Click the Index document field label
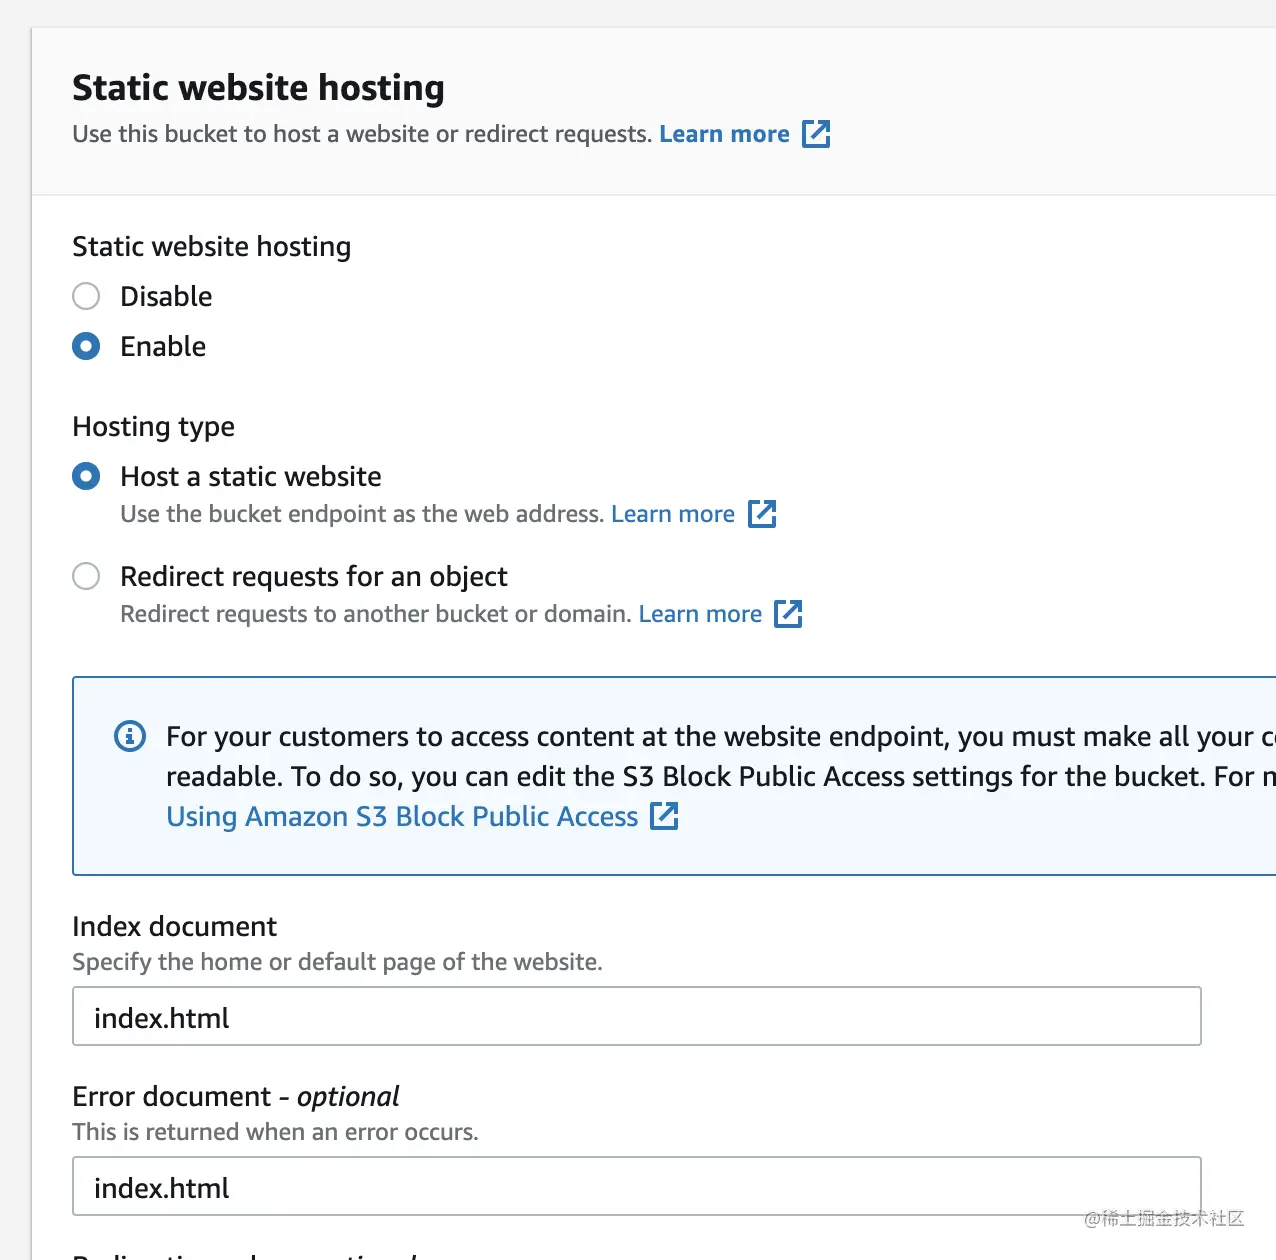This screenshot has height=1260, width=1276. (174, 927)
